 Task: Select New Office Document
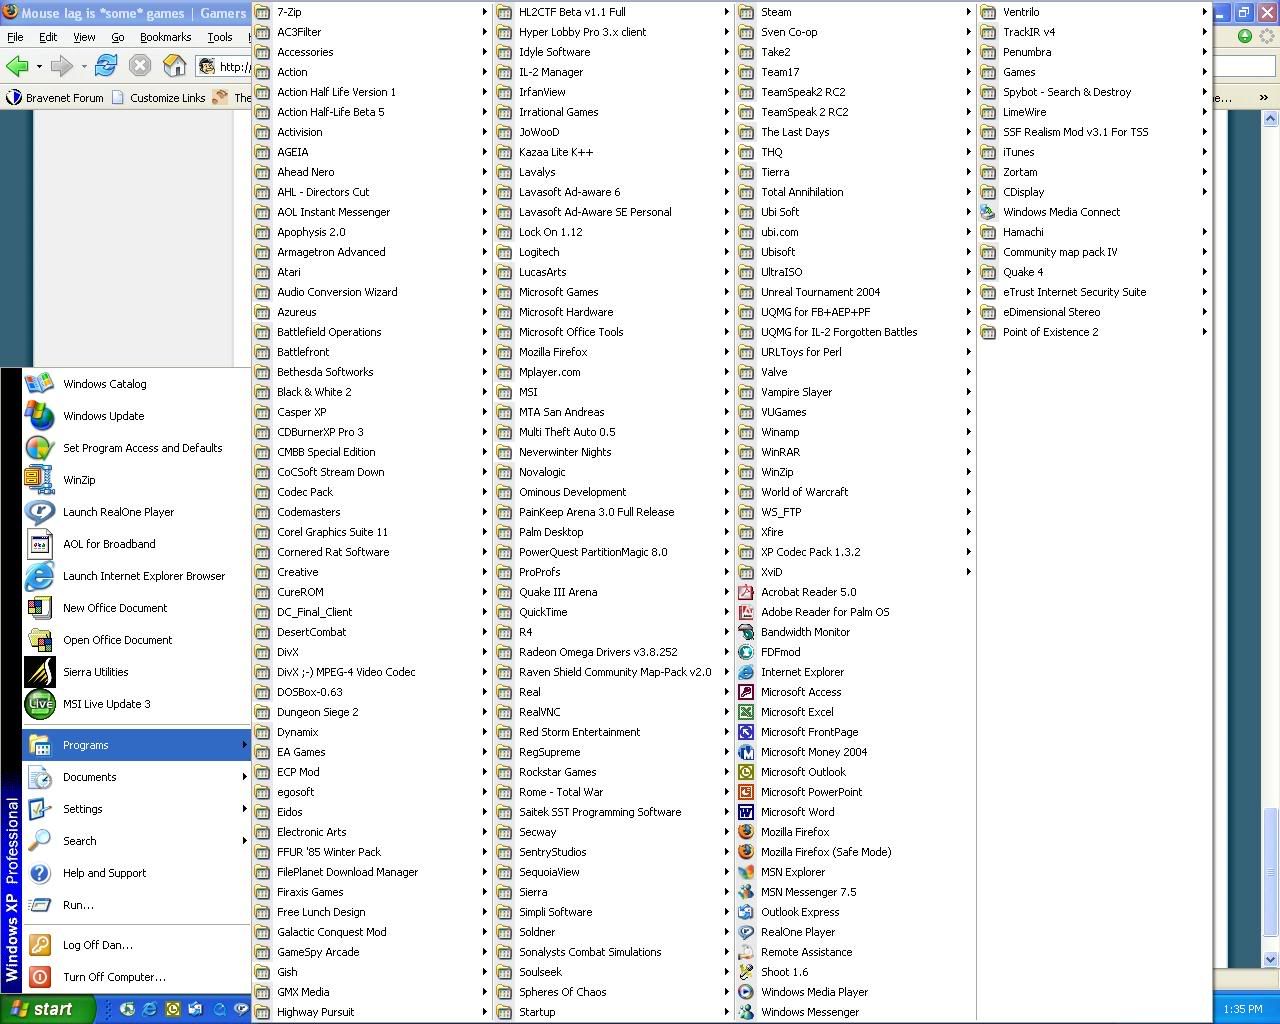click(136, 608)
